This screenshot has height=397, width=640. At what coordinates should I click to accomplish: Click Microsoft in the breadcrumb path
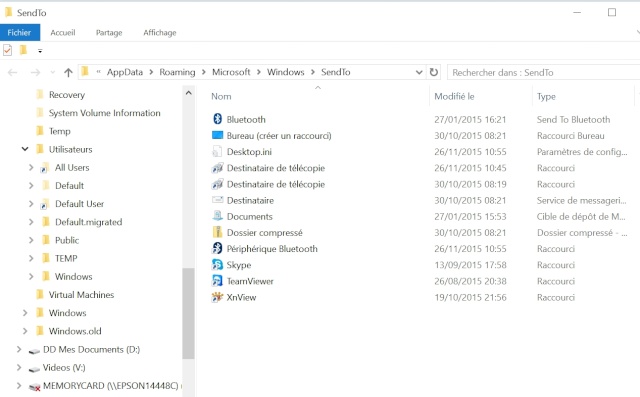tap(231, 72)
